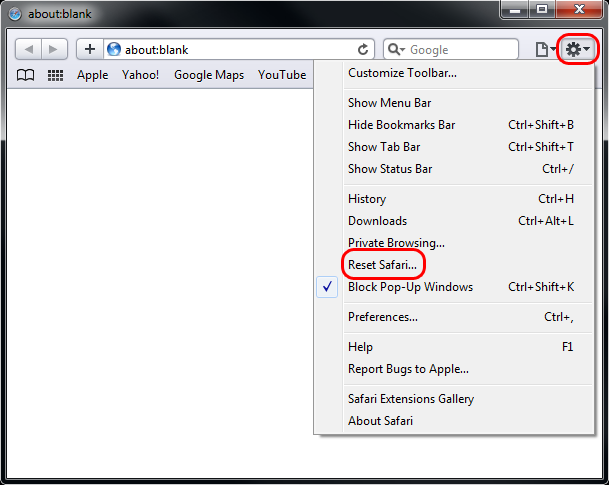
Task: Open the Google Maps bookmark
Action: [x=209, y=75]
